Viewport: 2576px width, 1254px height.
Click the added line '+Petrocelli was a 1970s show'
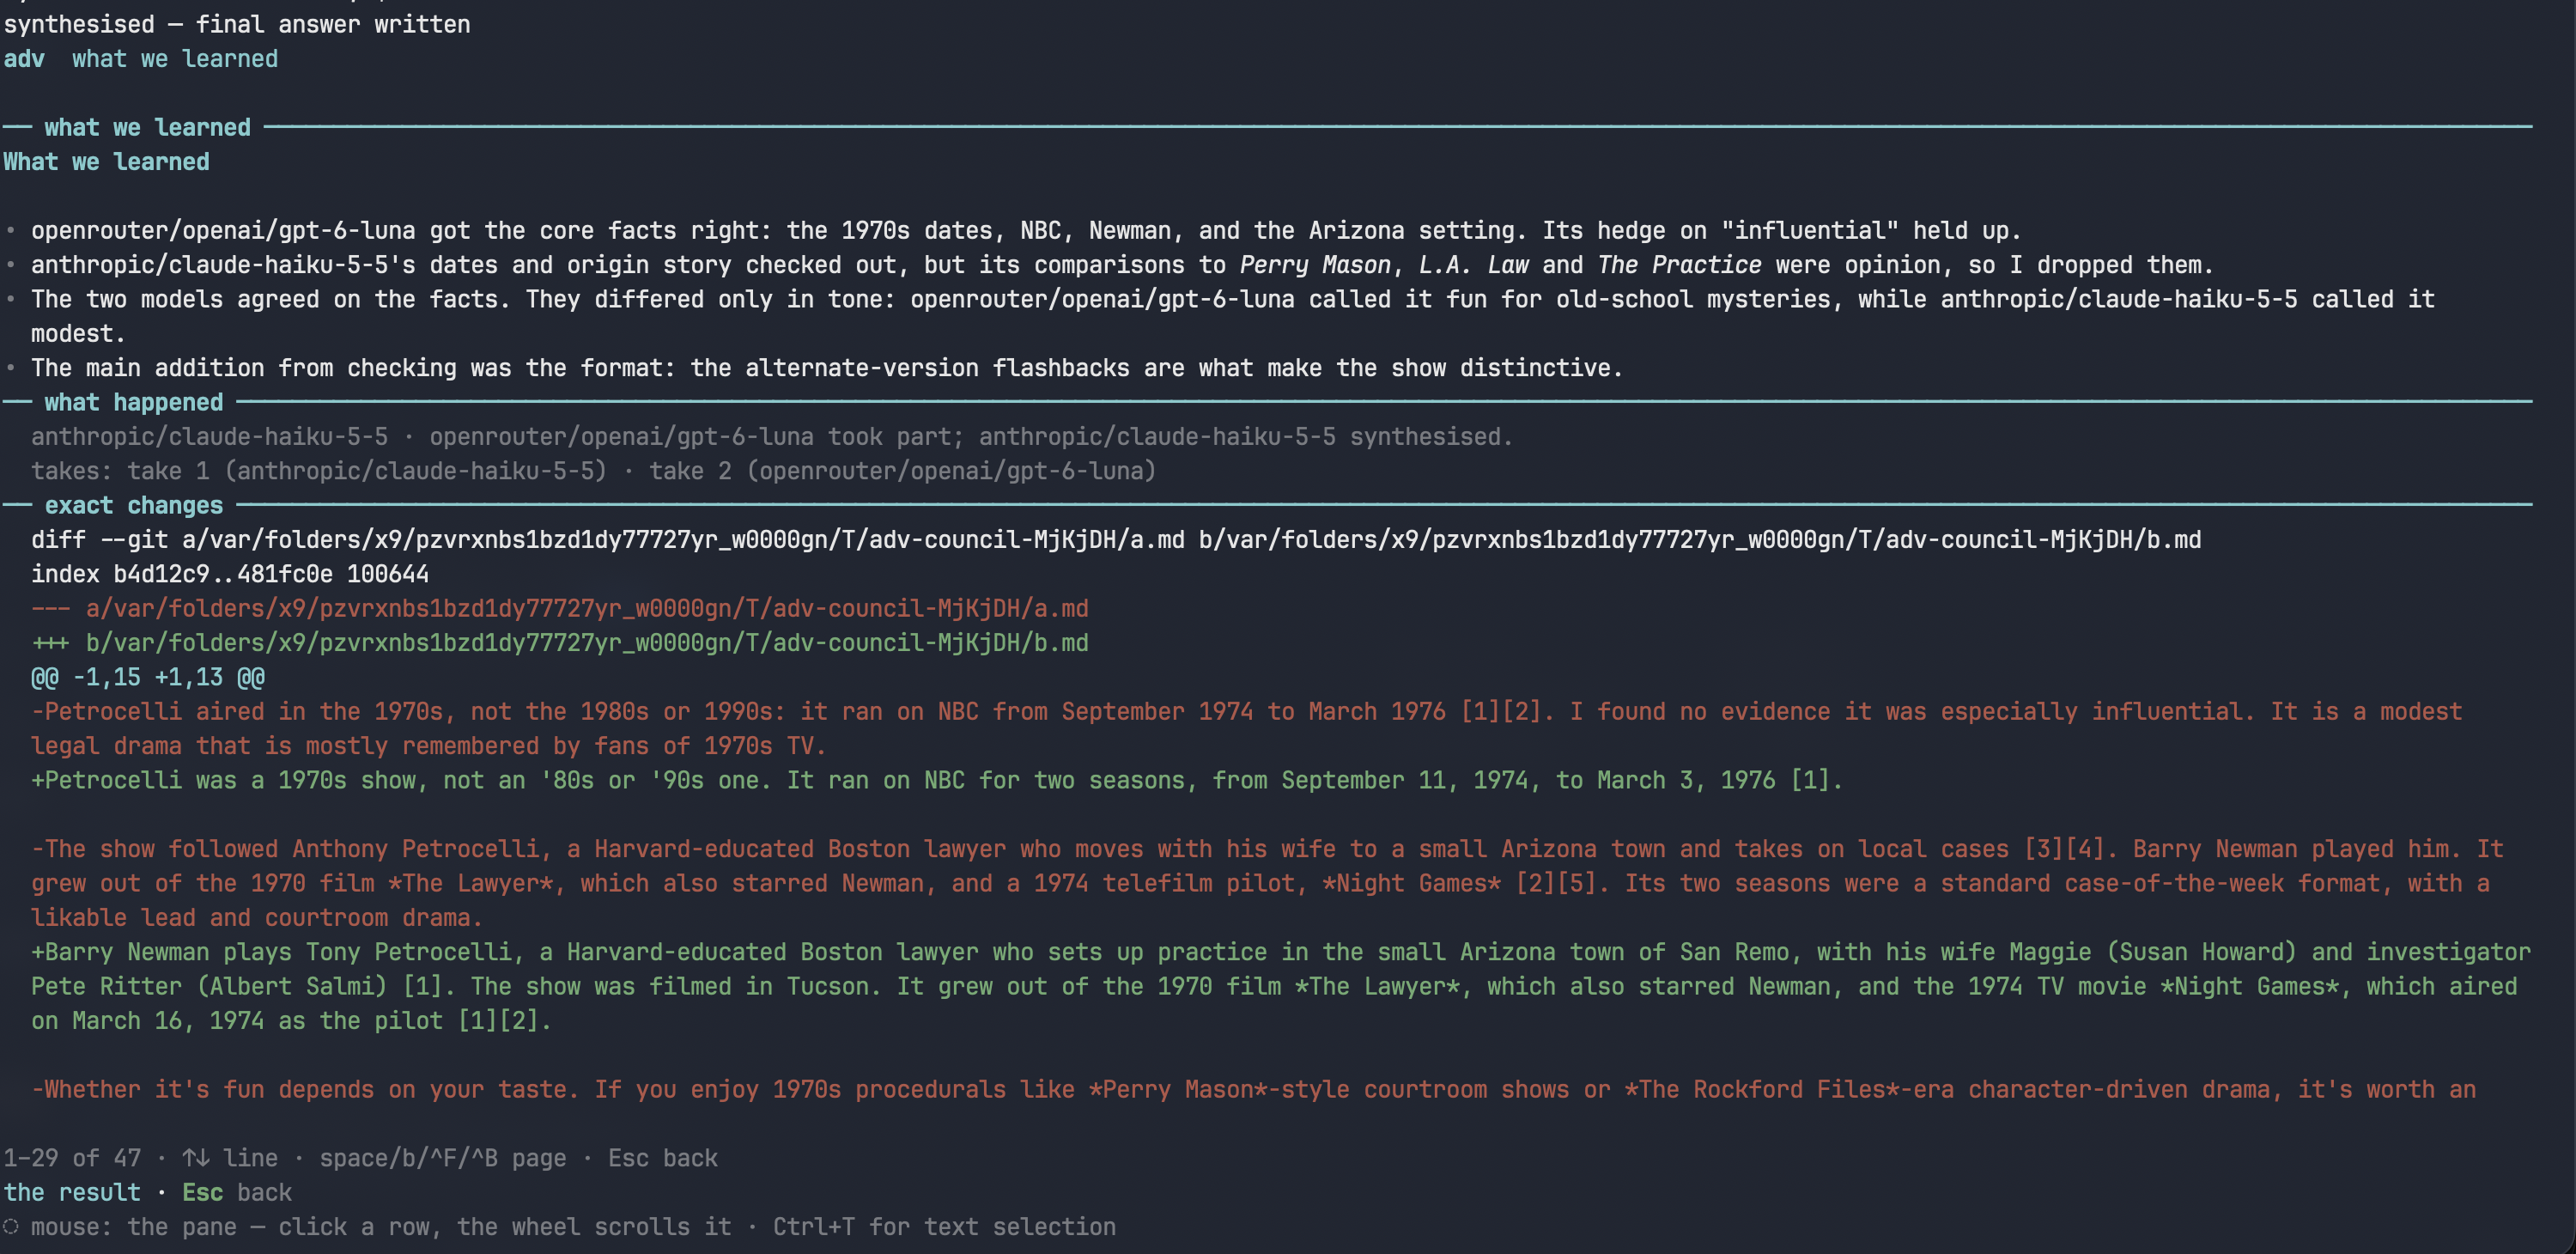pyautogui.click(x=937, y=780)
